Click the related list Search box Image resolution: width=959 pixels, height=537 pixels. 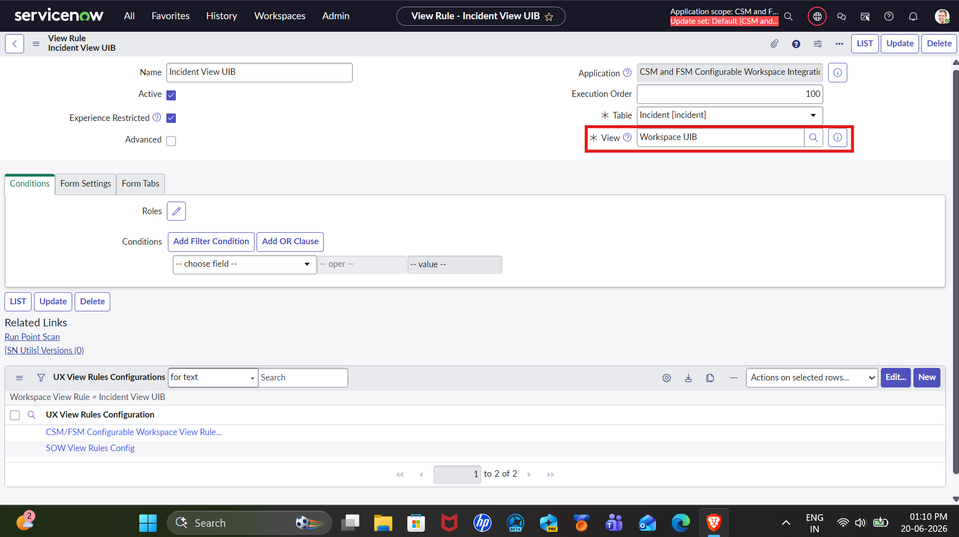coord(303,377)
